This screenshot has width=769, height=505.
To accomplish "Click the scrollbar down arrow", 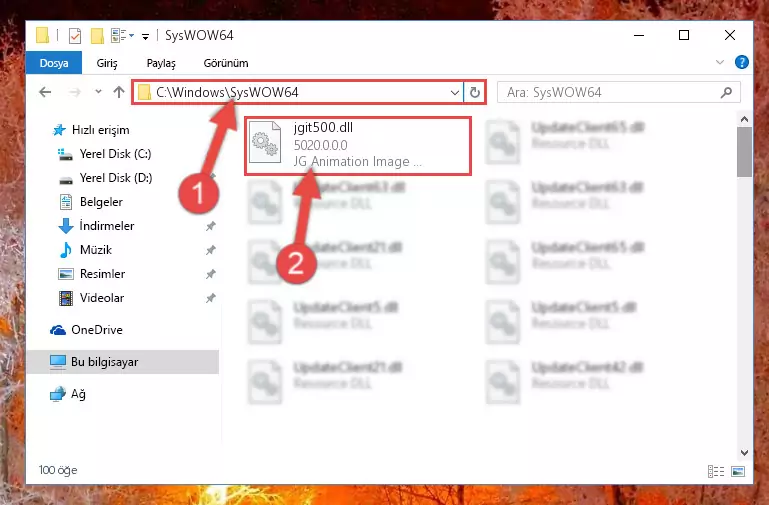I will [x=744, y=453].
